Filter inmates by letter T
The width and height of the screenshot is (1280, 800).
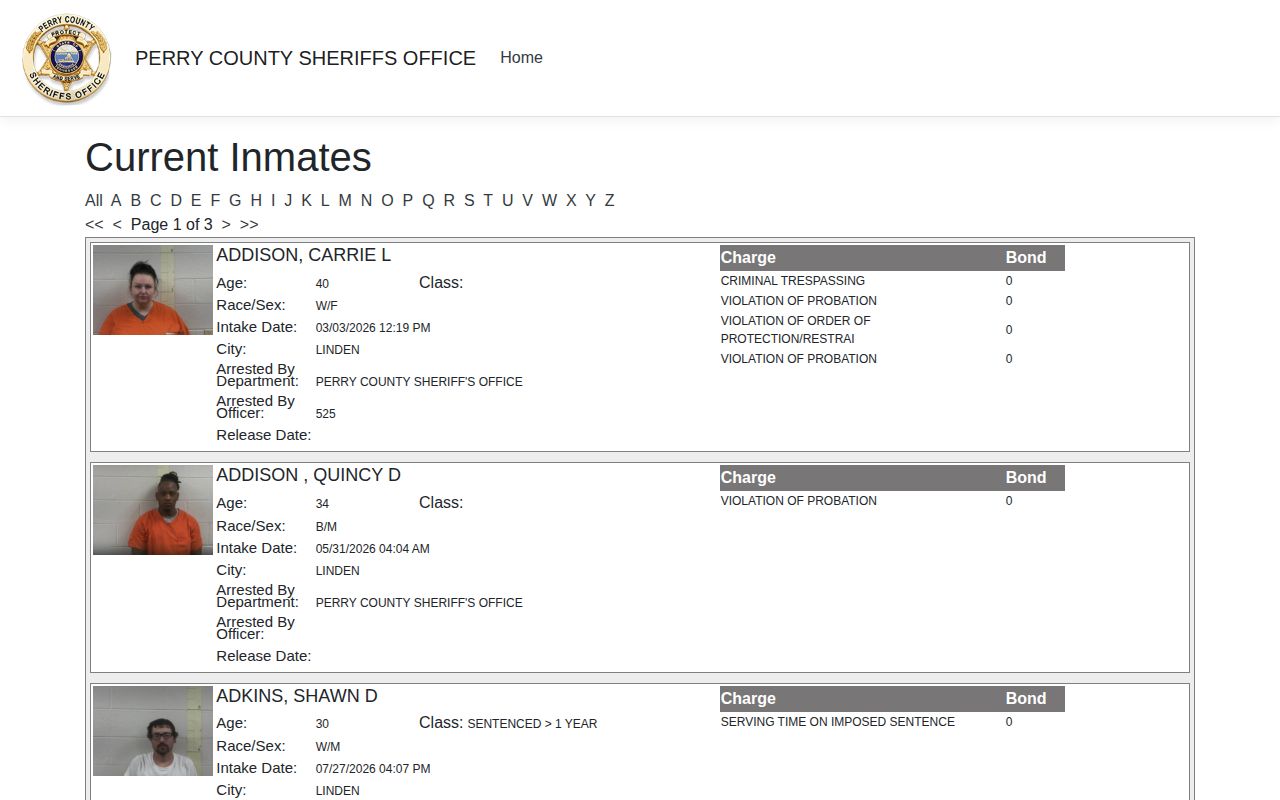(488, 200)
